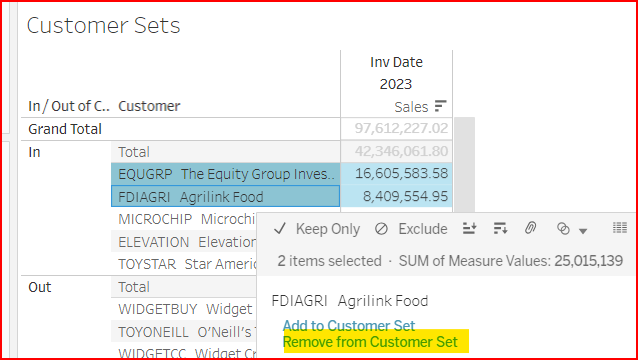638x360 pixels.
Task: Click the Exclude circle-slash icon
Action: [x=381, y=229]
